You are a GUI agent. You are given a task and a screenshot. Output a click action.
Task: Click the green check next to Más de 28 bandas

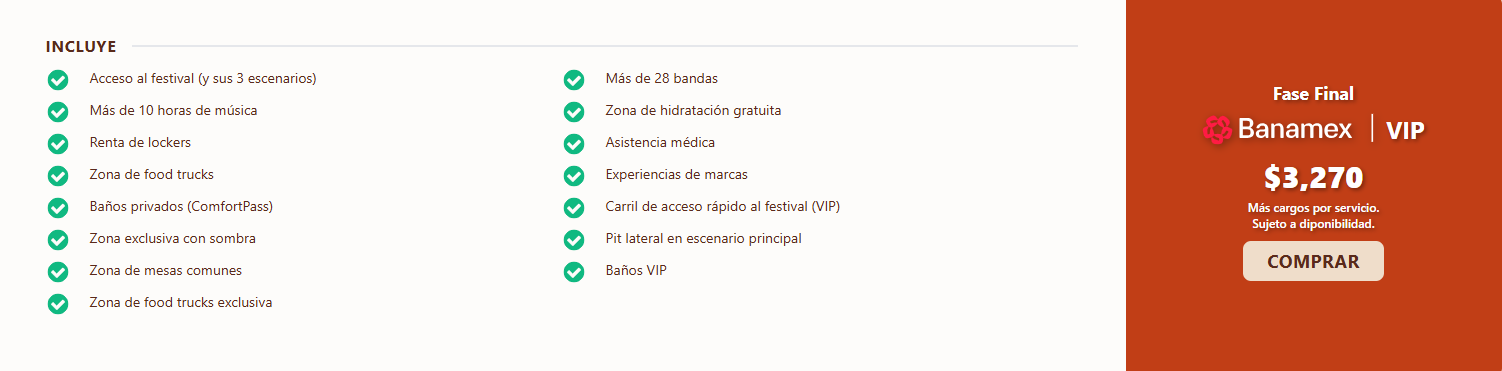click(x=574, y=79)
